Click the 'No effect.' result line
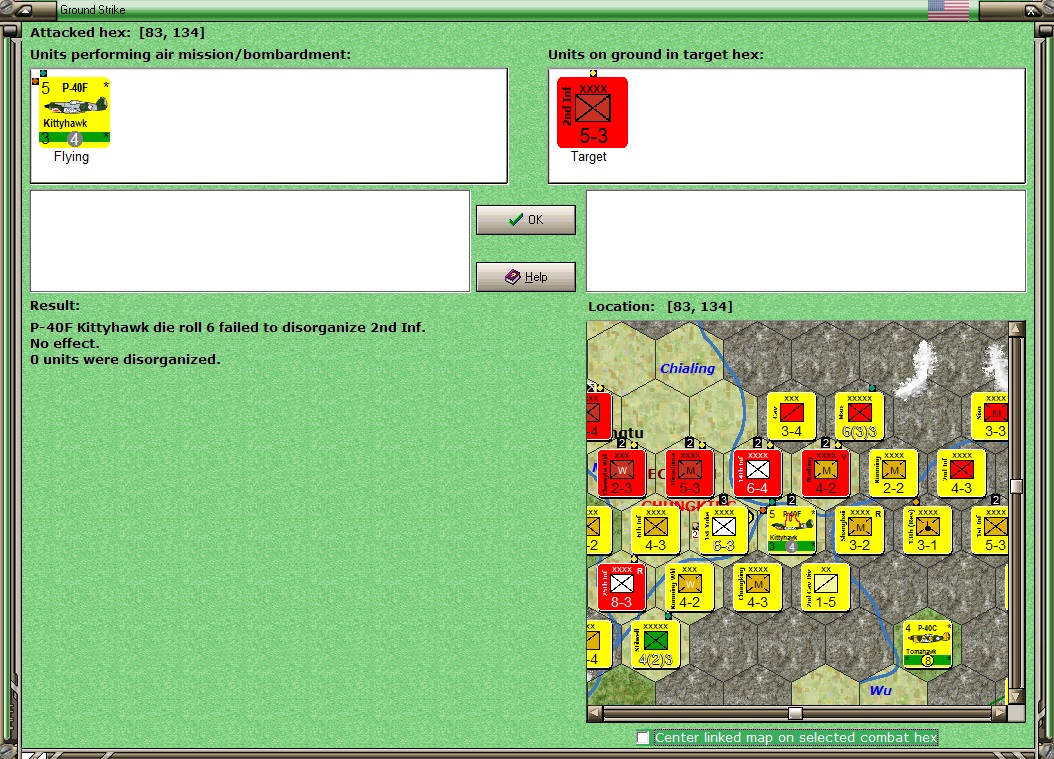The width and height of the screenshot is (1054, 759). coord(65,344)
